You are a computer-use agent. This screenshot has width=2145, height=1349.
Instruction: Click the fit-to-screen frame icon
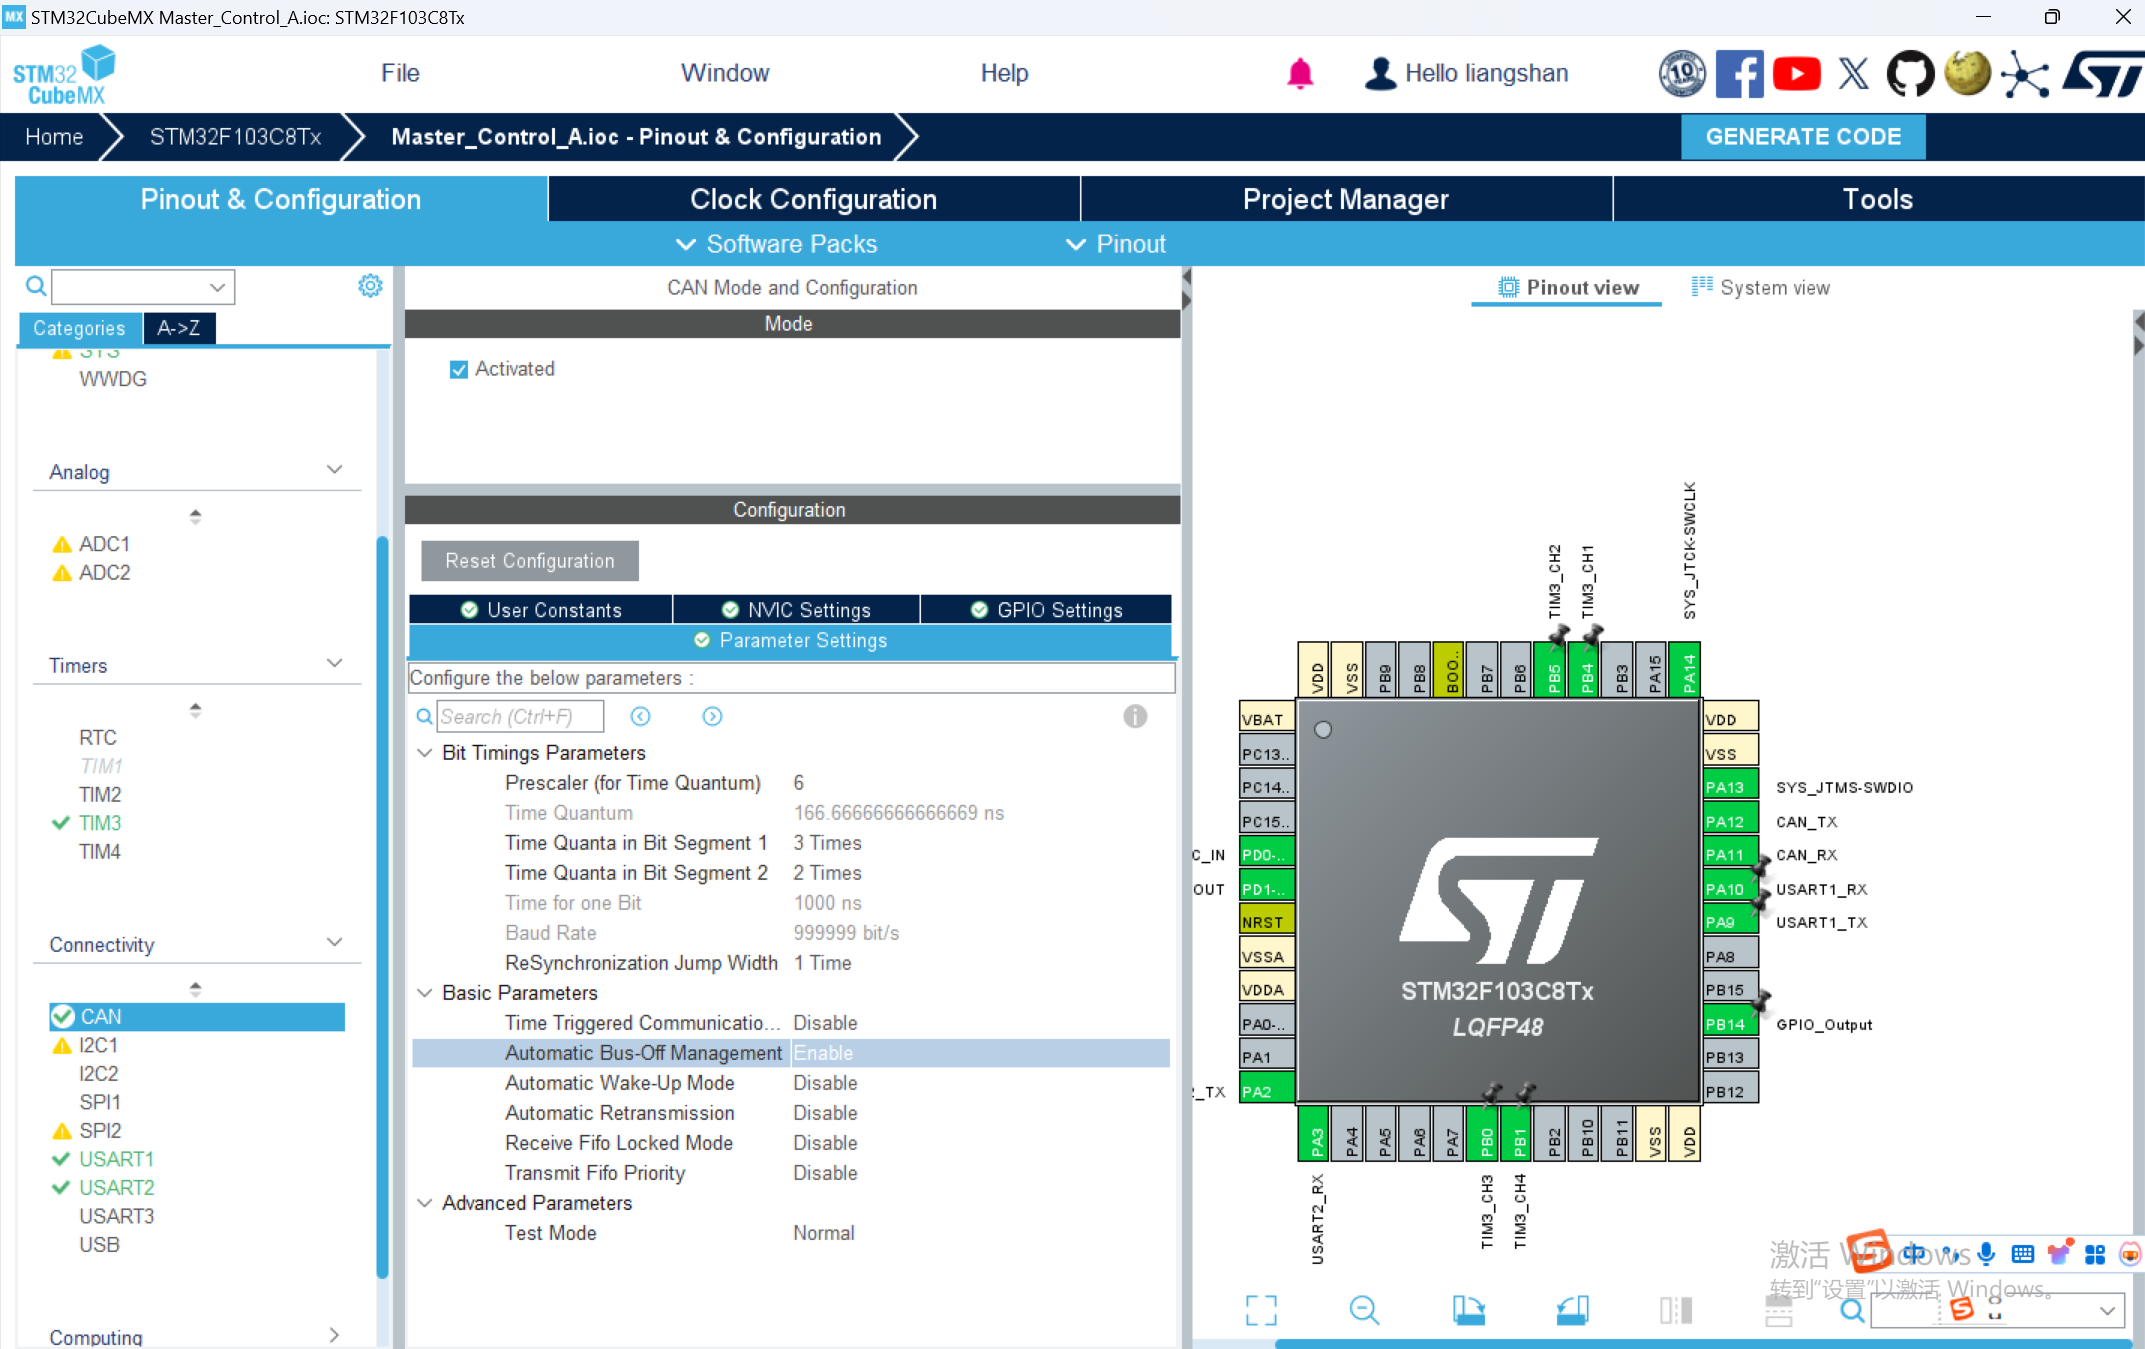(x=1261, y=1309)
